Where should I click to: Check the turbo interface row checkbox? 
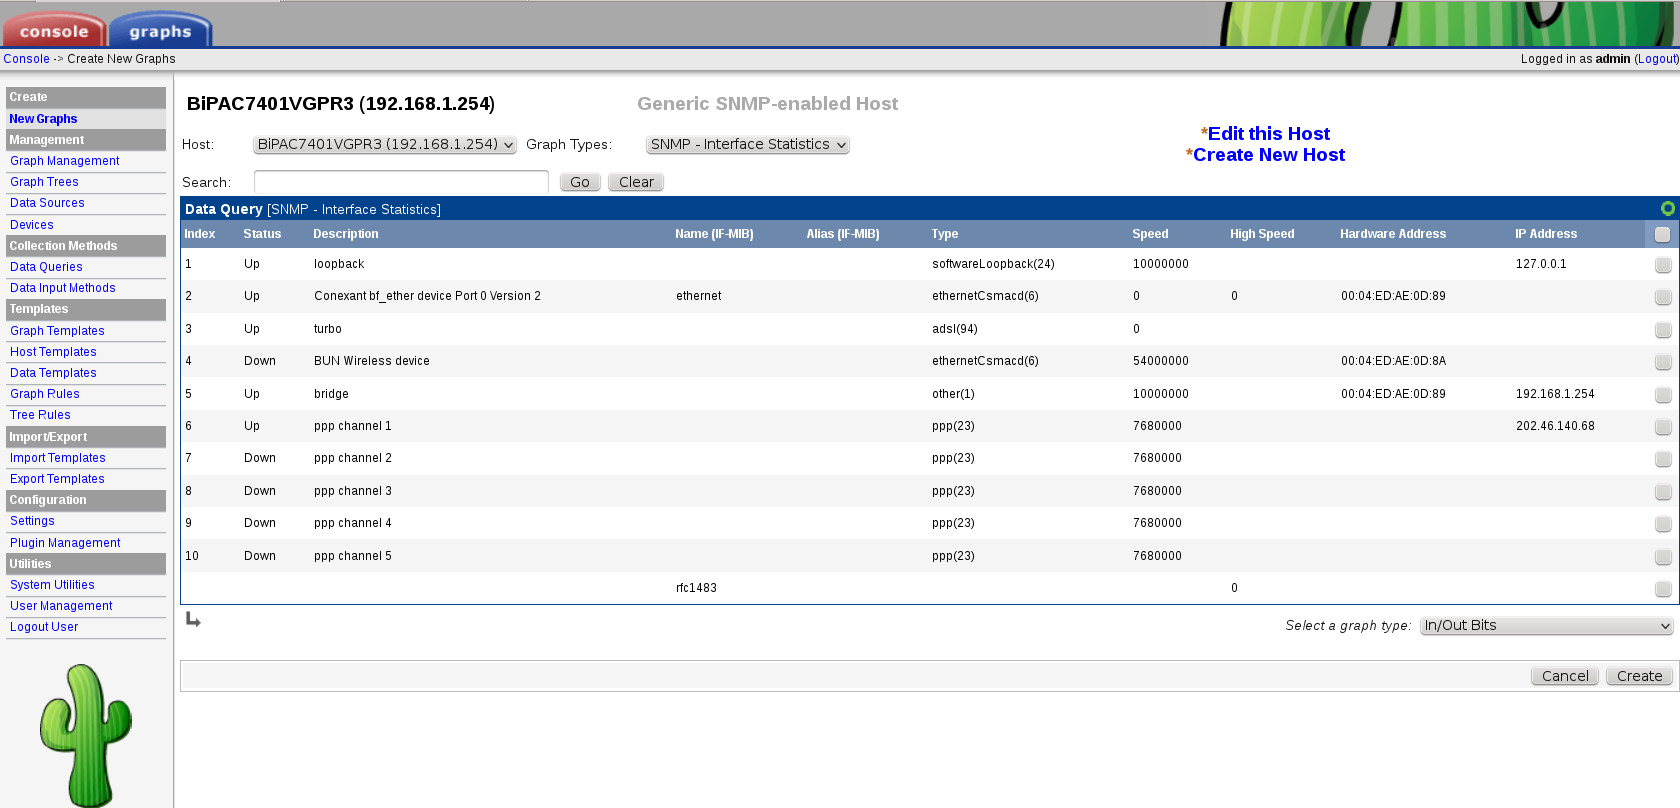(1662, 330)
